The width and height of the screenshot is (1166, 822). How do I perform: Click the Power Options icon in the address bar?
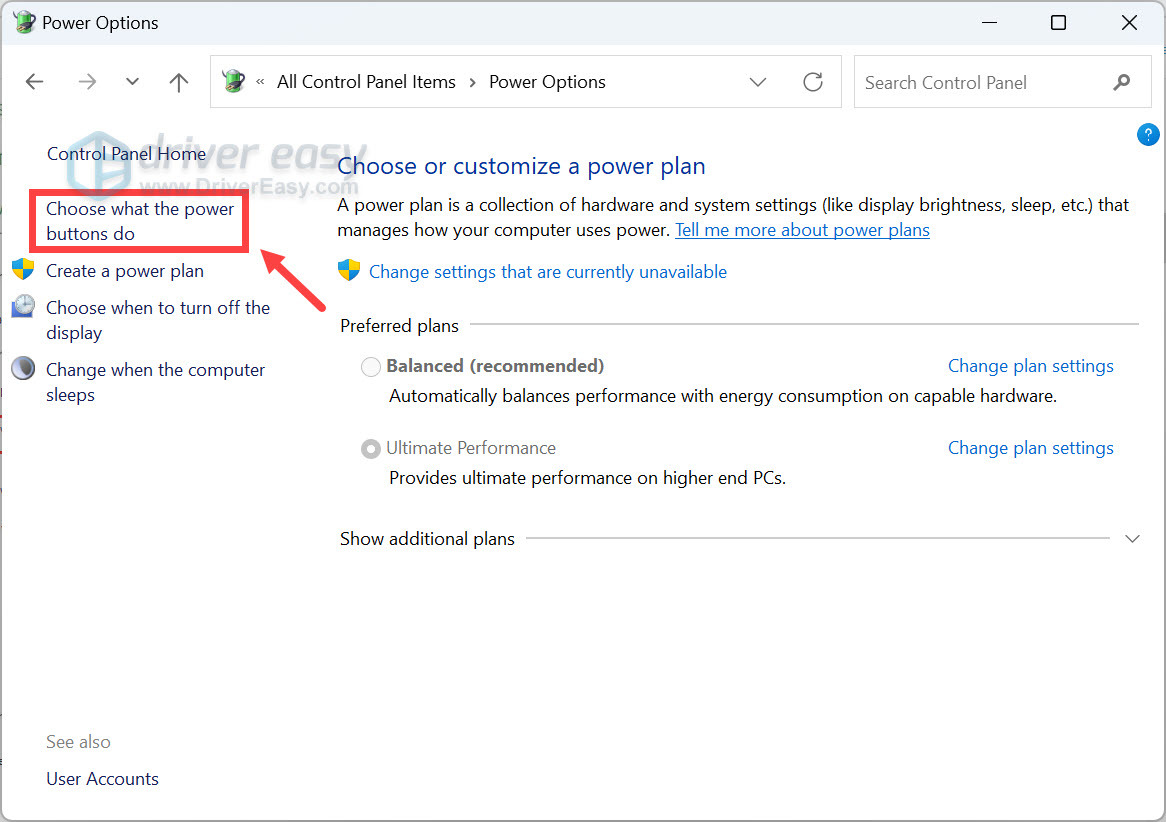(233, 81)
